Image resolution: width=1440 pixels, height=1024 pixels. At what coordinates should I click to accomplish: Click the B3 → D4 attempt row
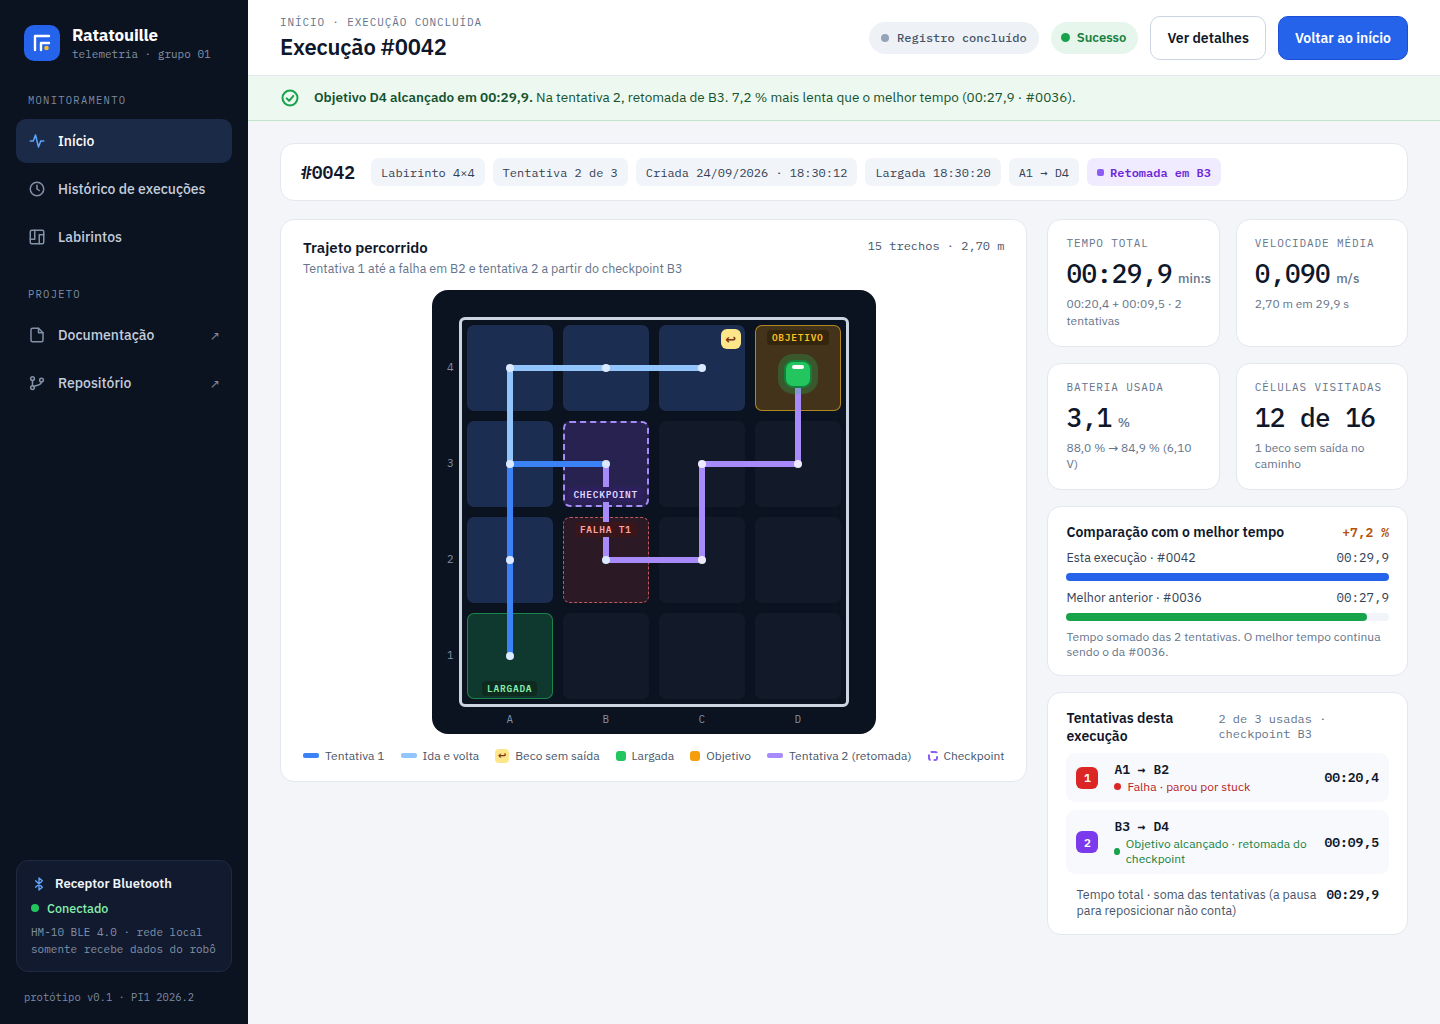click(1227, 843)
